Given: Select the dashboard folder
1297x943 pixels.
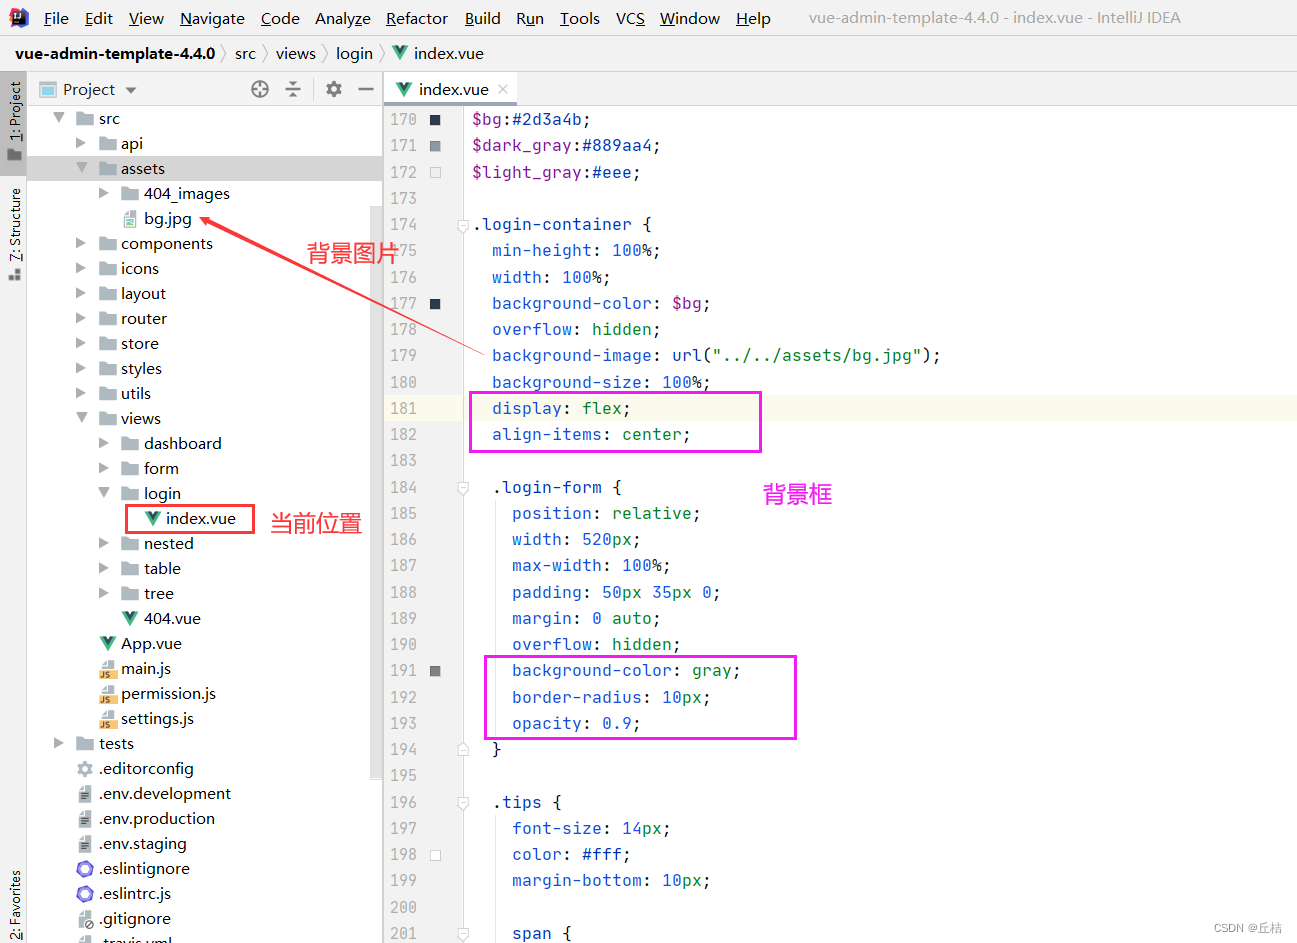Looking at the screenshot, I should tap(171, 443).
